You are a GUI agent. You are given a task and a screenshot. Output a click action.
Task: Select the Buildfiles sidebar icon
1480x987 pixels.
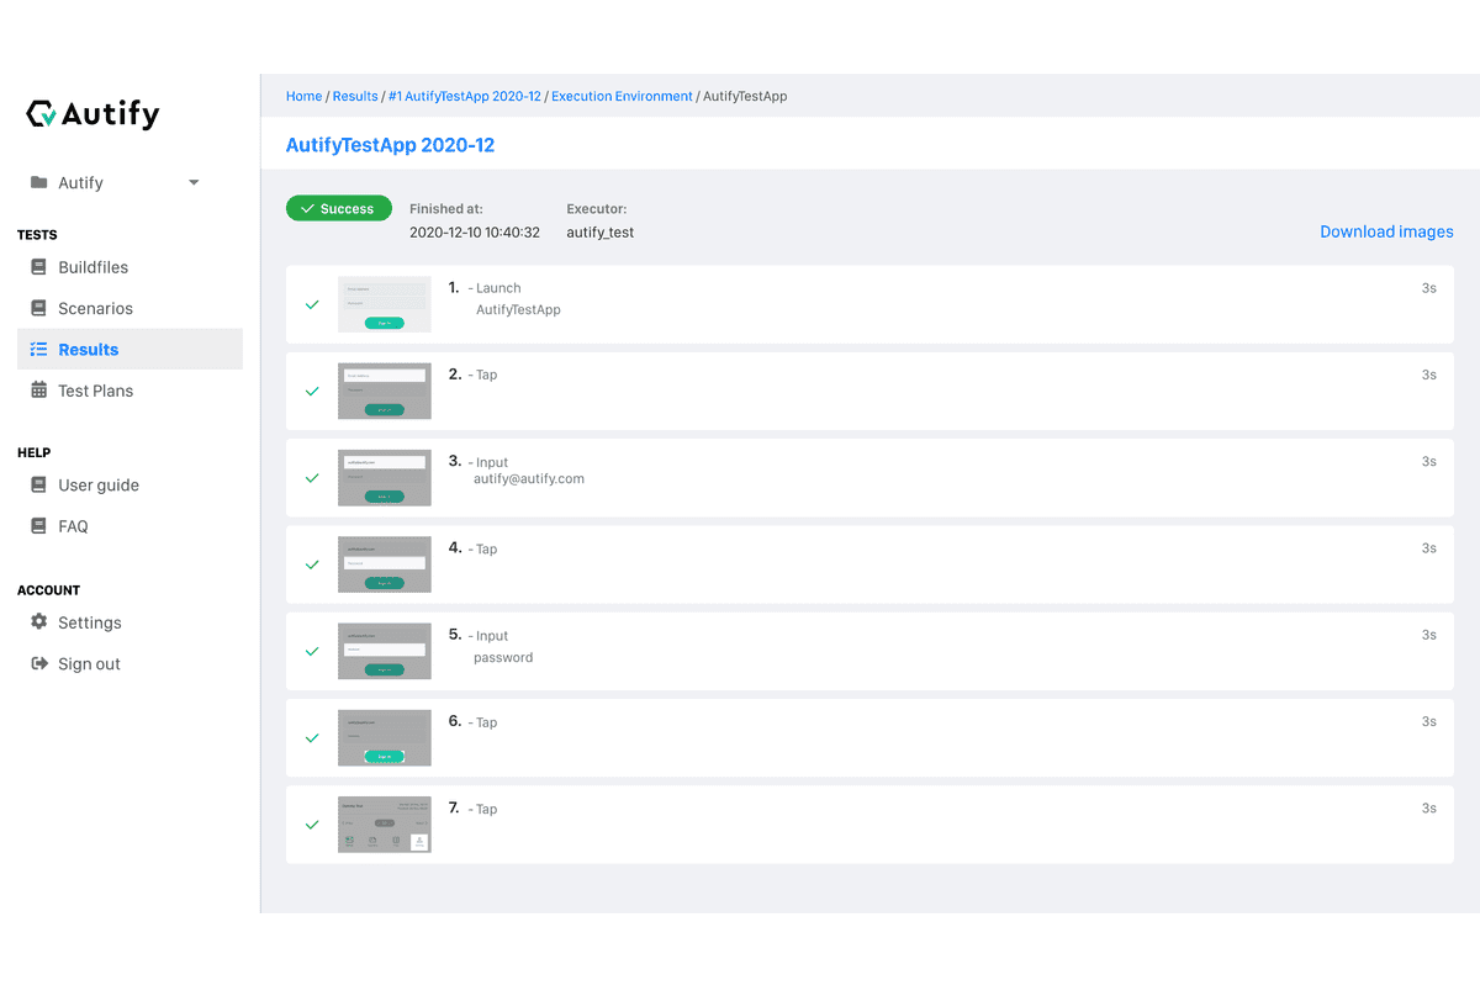coord(38,267)
